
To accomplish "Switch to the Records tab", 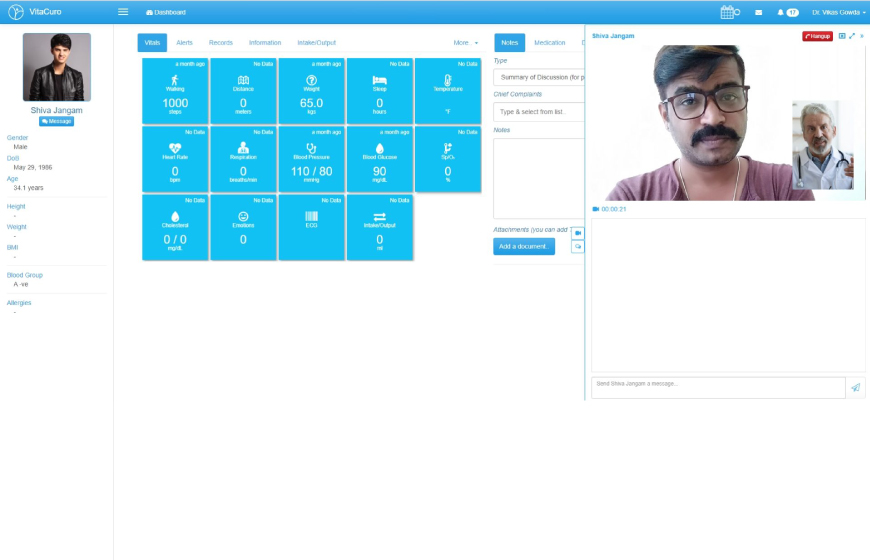I will pyautogui.click(x=221, y=43).
